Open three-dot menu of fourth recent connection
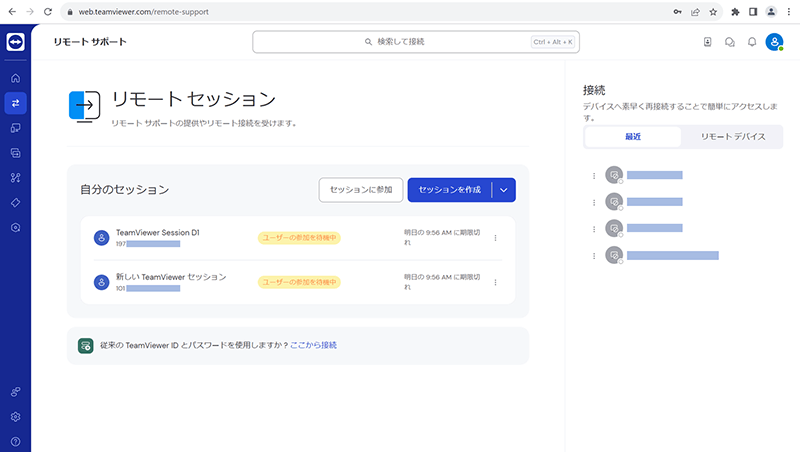Screen dimensions: 800x452 coord(594,256)
